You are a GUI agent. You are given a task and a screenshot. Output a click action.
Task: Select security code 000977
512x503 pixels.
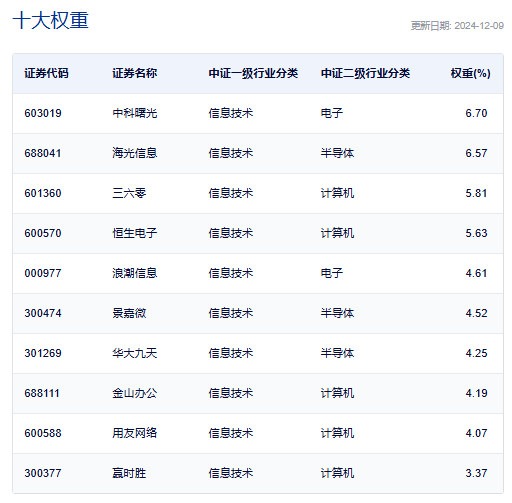tap(43, 273)
